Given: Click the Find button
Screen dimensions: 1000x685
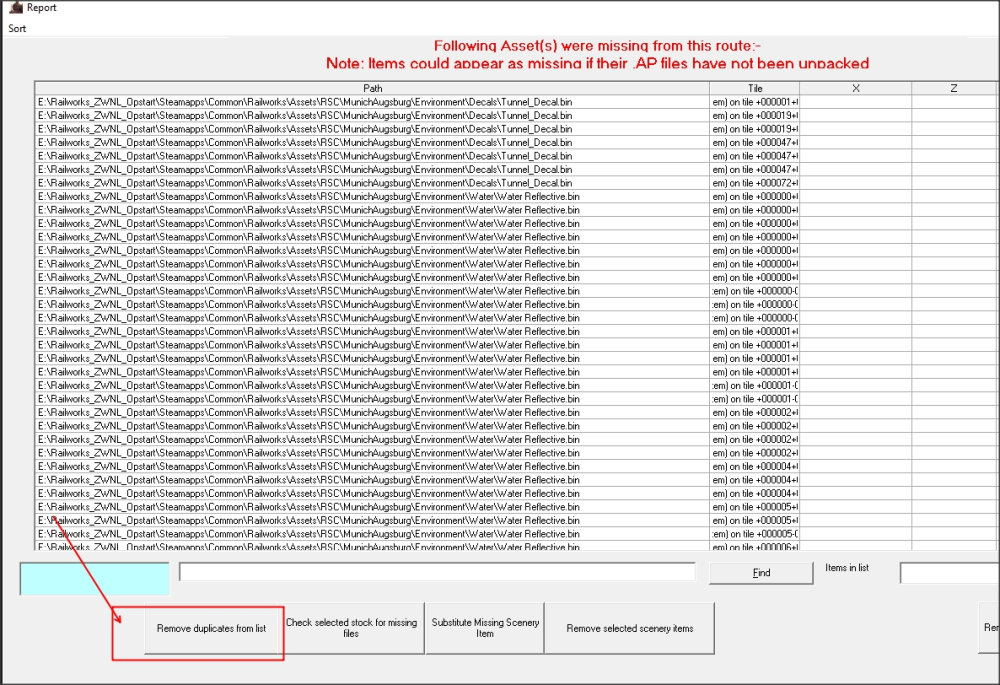Looking at the screenshot, I should tap(761, 573).
